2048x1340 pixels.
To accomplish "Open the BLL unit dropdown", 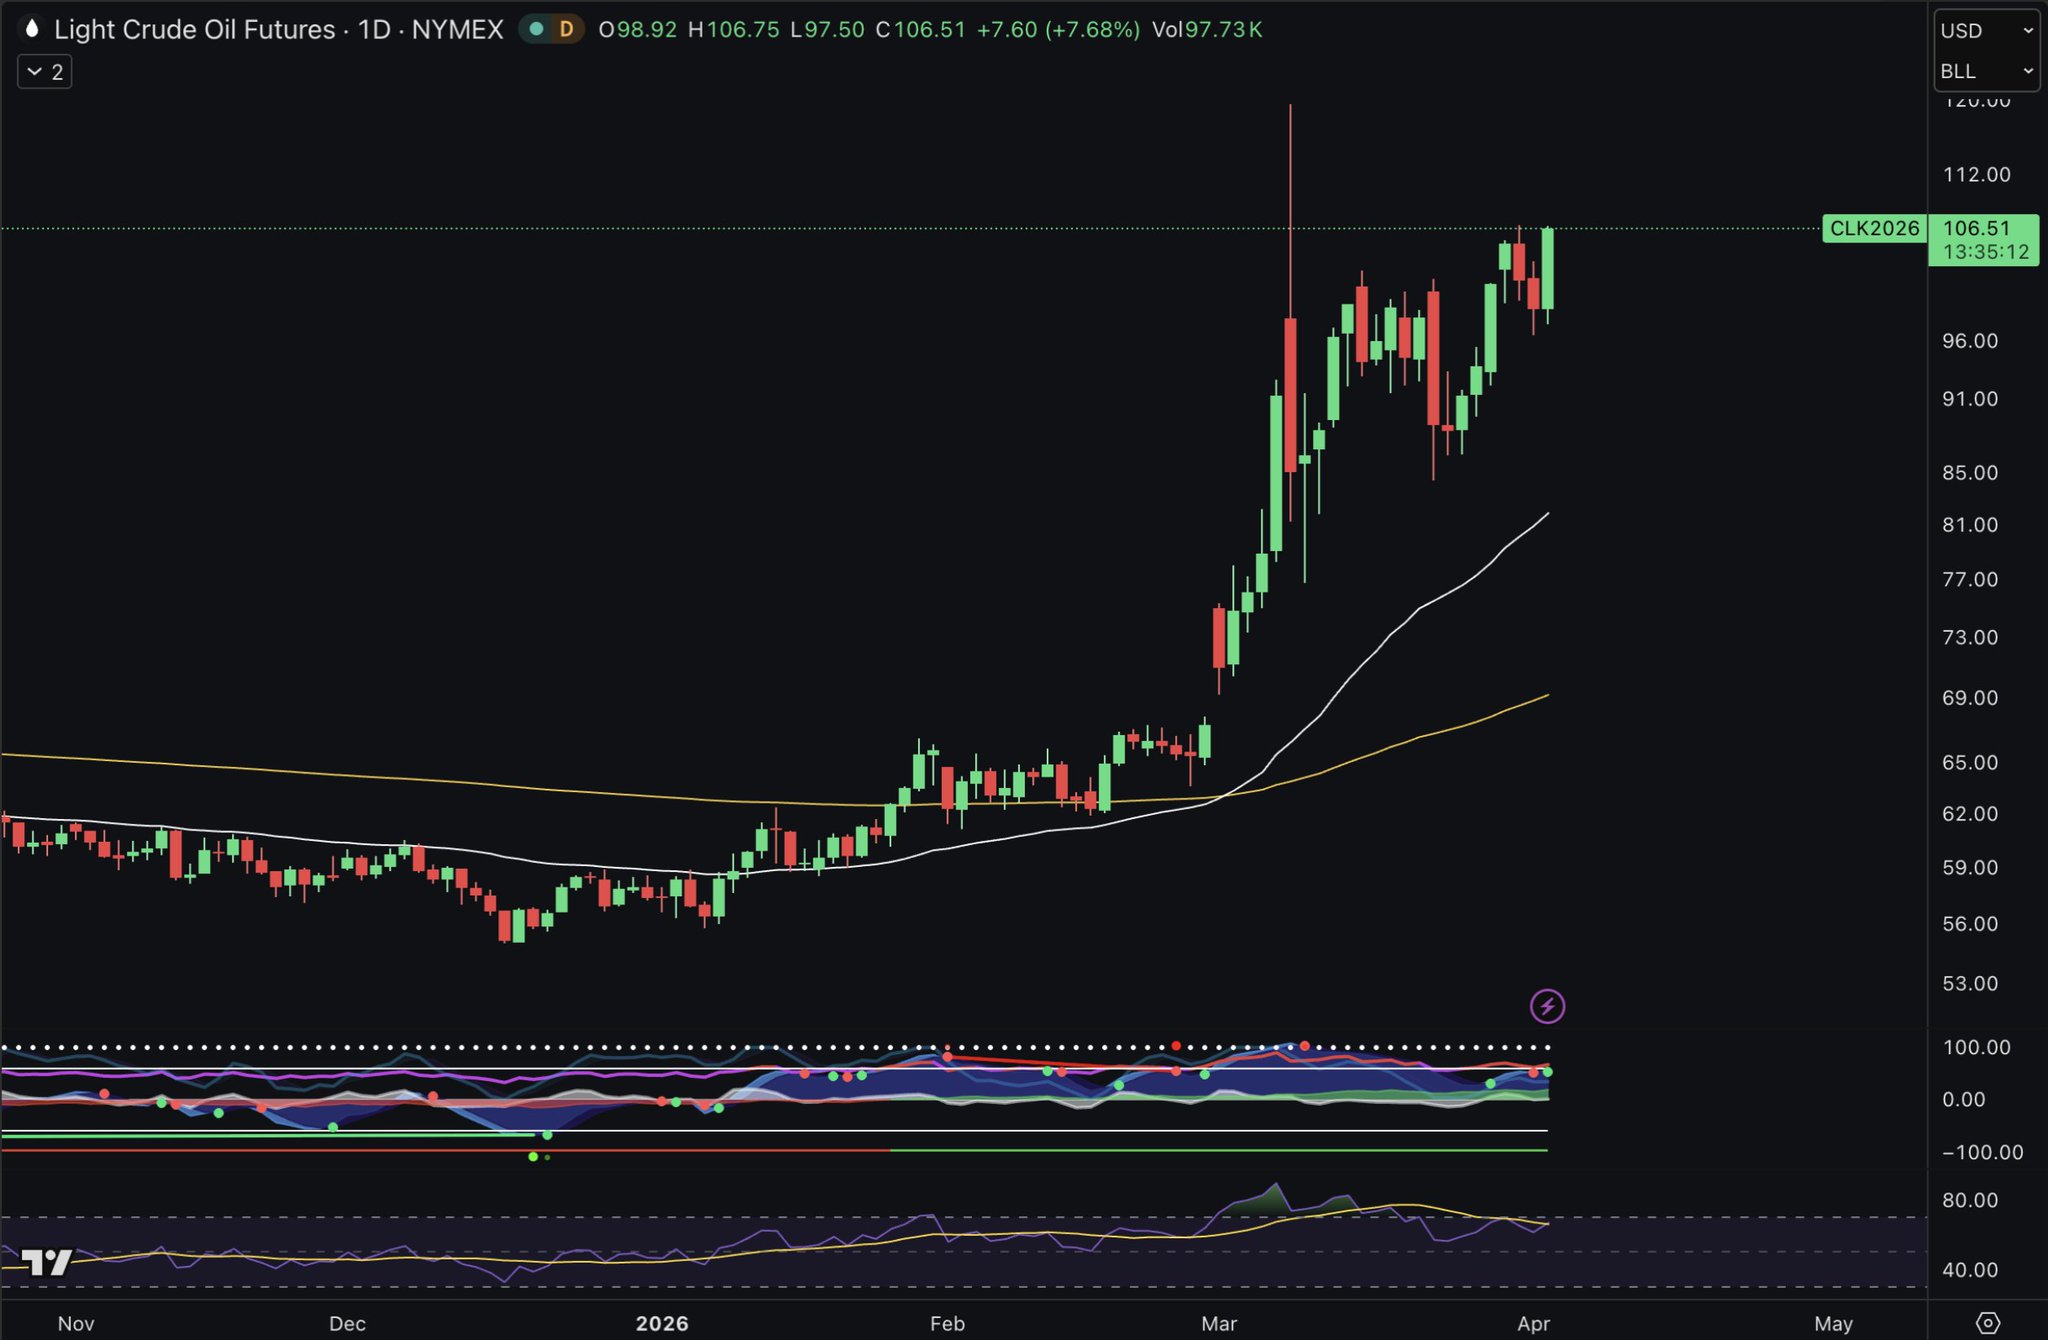I will point(1985,71).
